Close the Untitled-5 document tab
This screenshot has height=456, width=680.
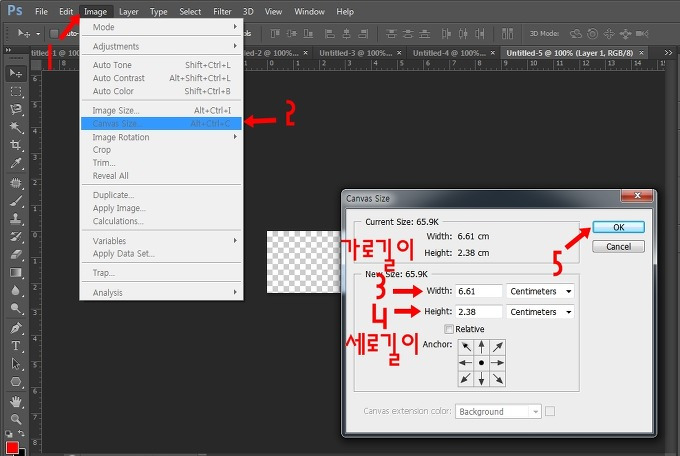click(x=641, y=53)
